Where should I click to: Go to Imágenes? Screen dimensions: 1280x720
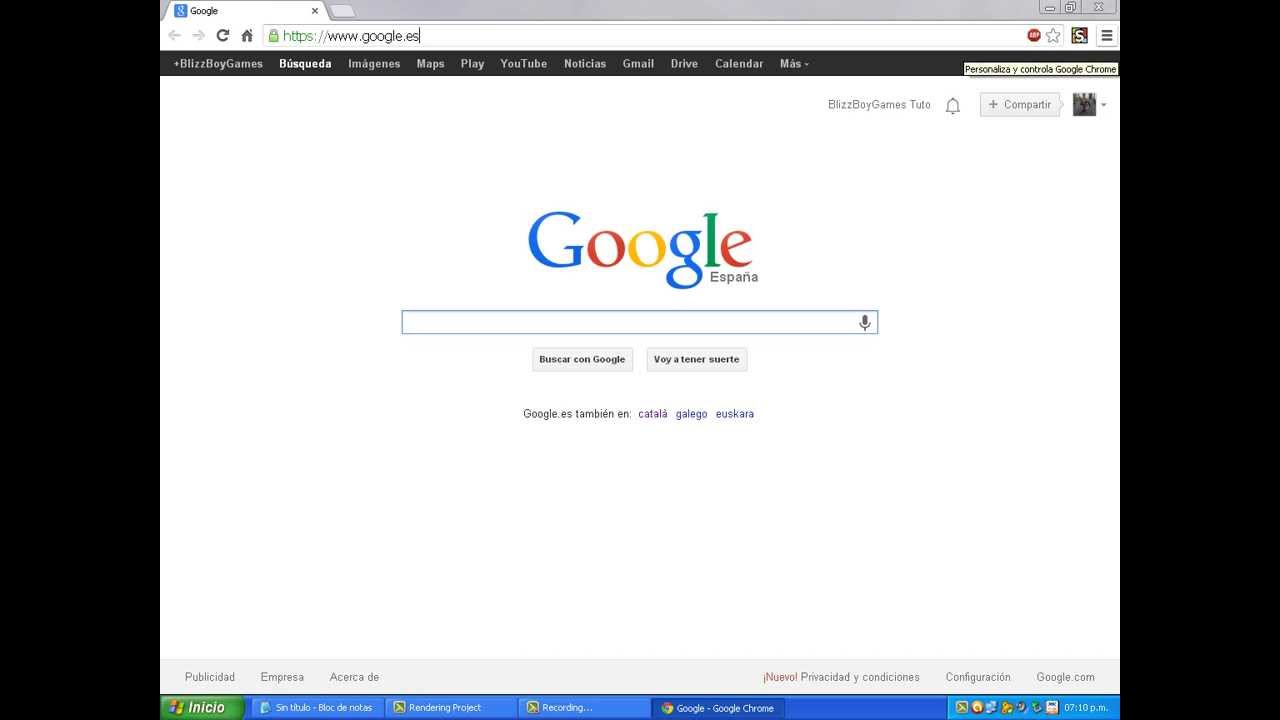(374, 64)
